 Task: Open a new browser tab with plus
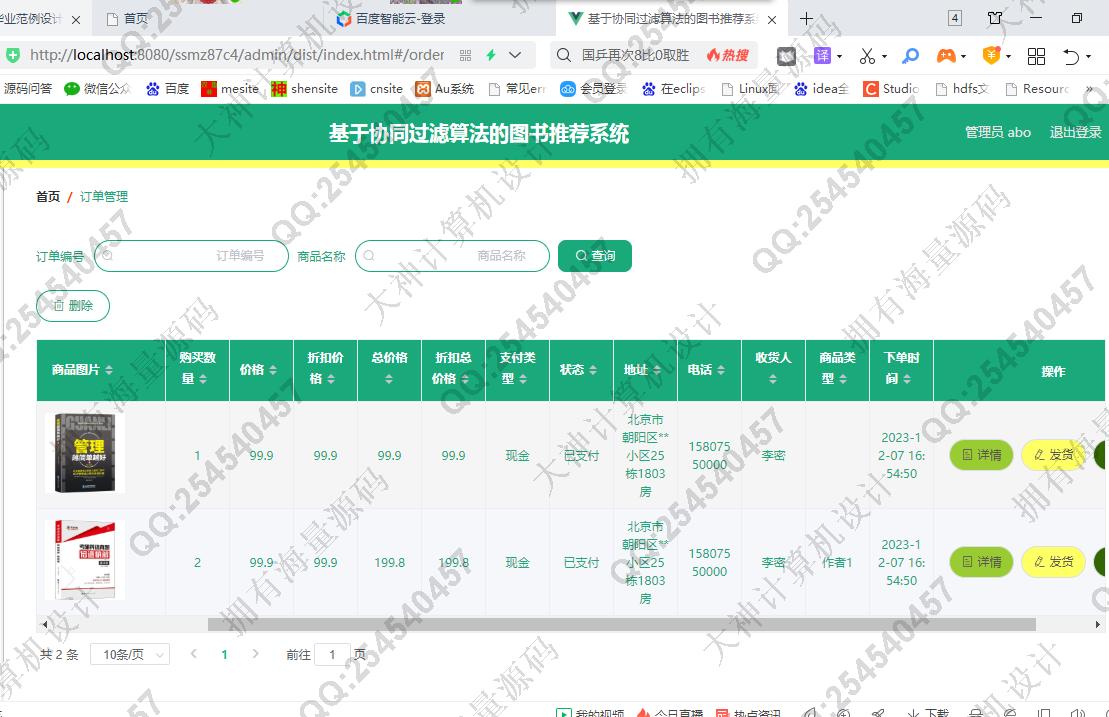(x=806, y=19)
